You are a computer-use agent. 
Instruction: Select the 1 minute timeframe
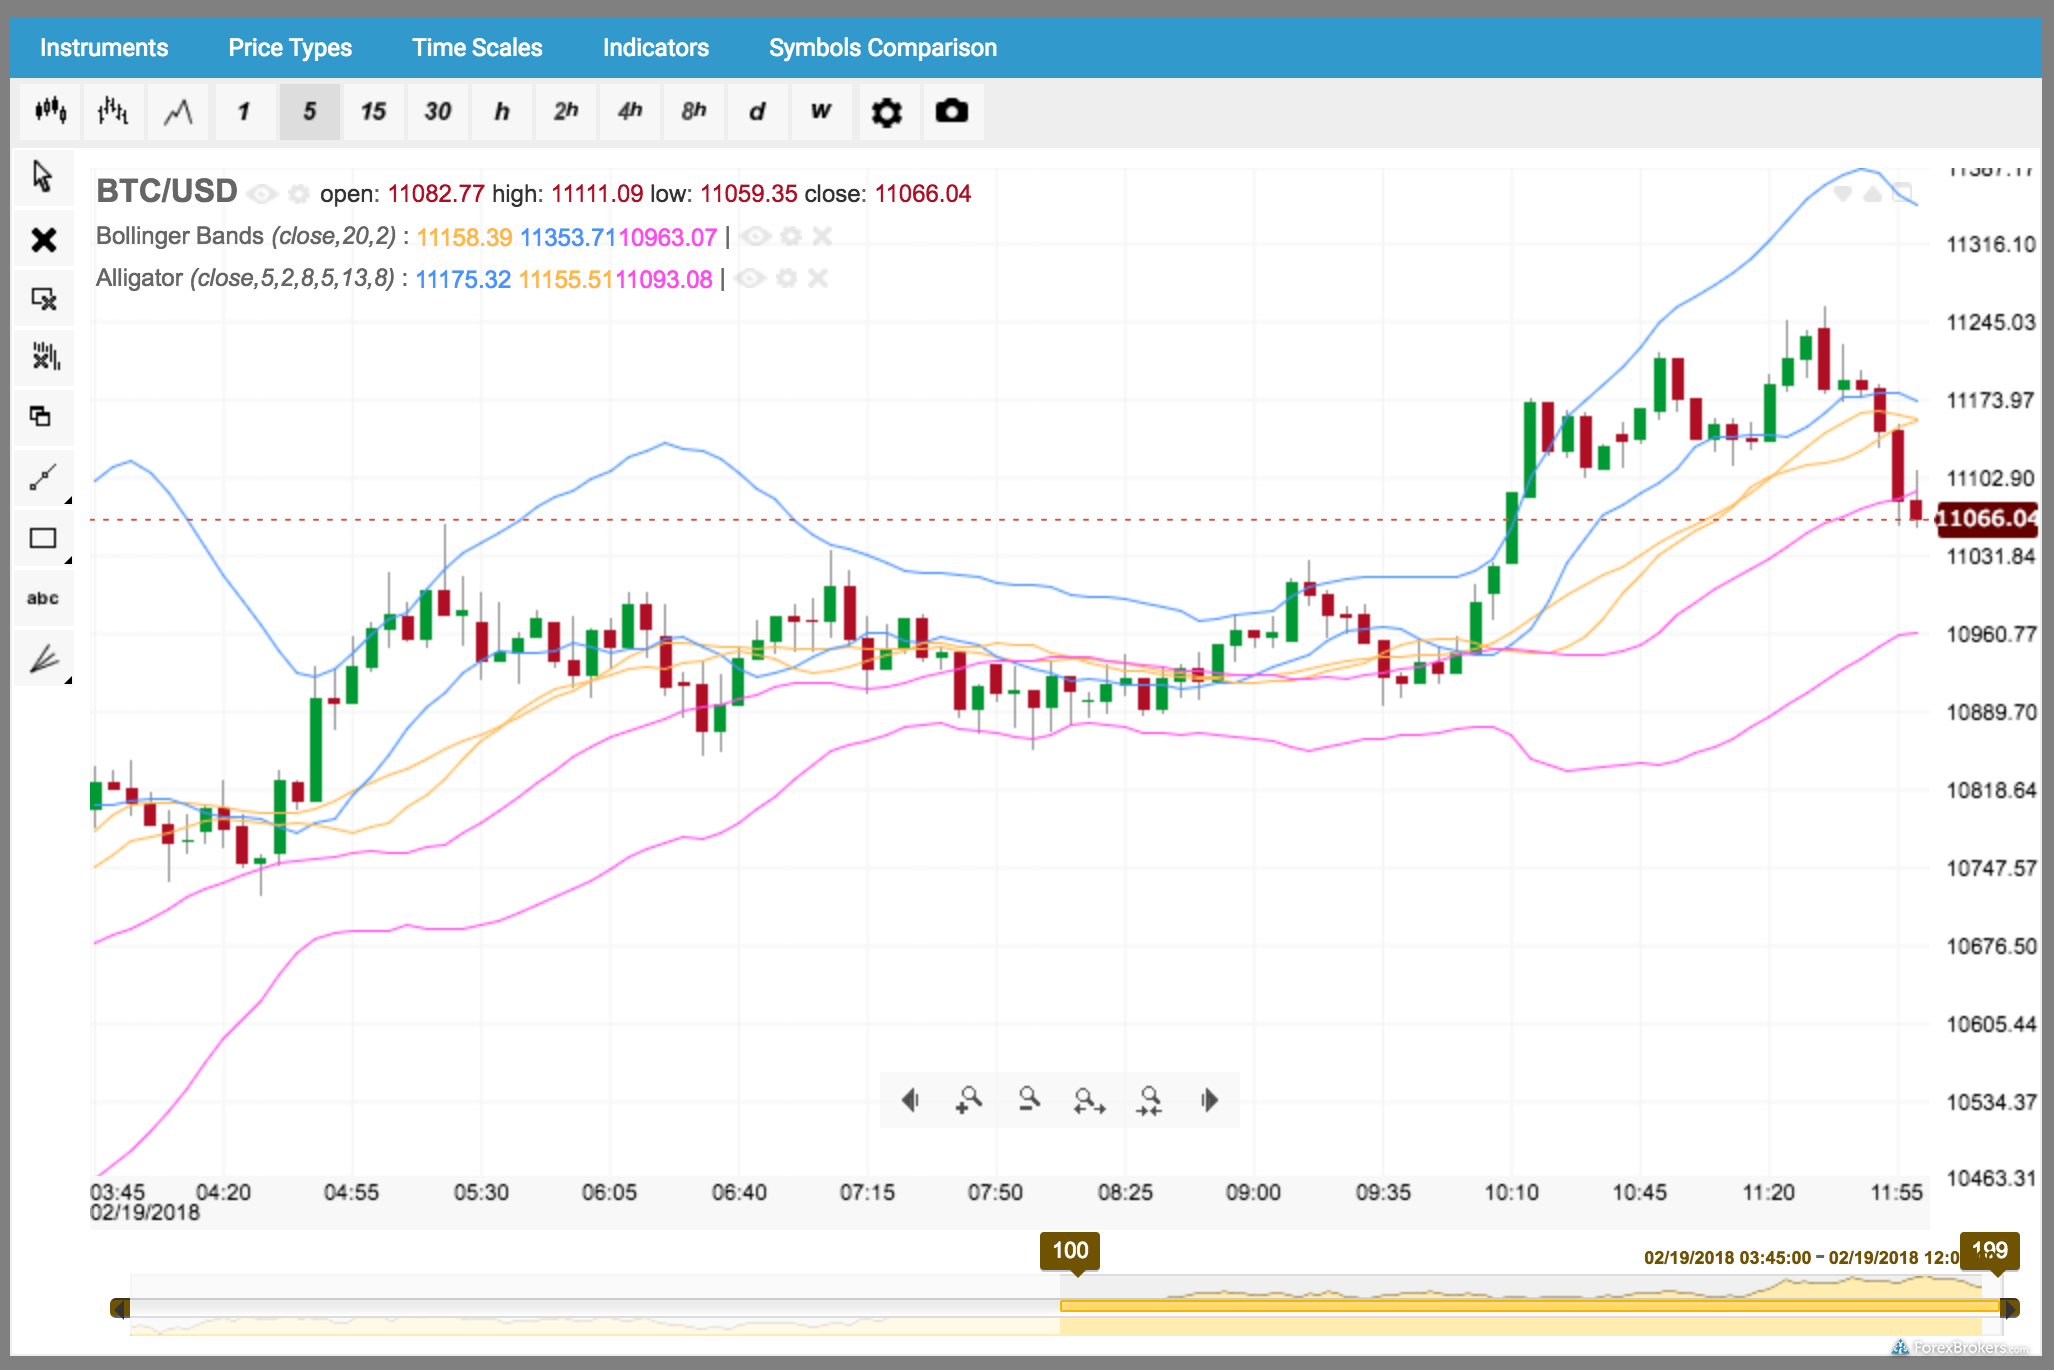click(244, 111)
